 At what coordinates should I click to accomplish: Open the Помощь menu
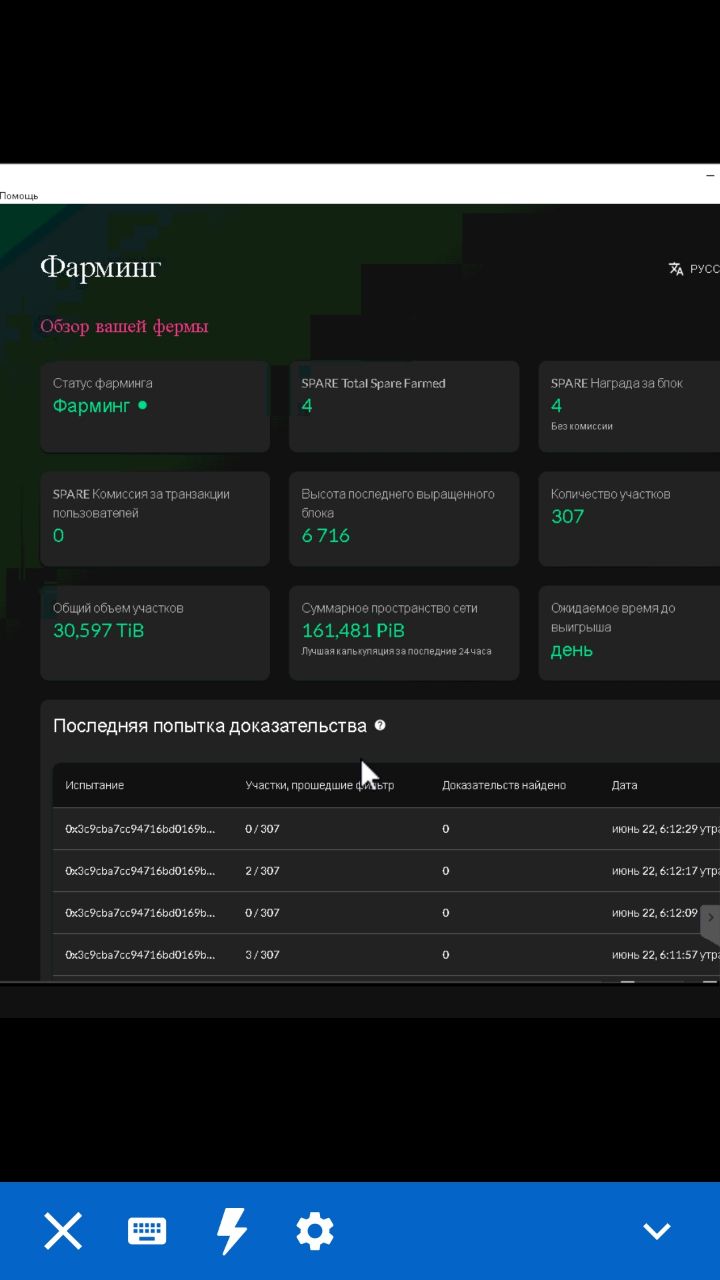click(x=19, y=196)
